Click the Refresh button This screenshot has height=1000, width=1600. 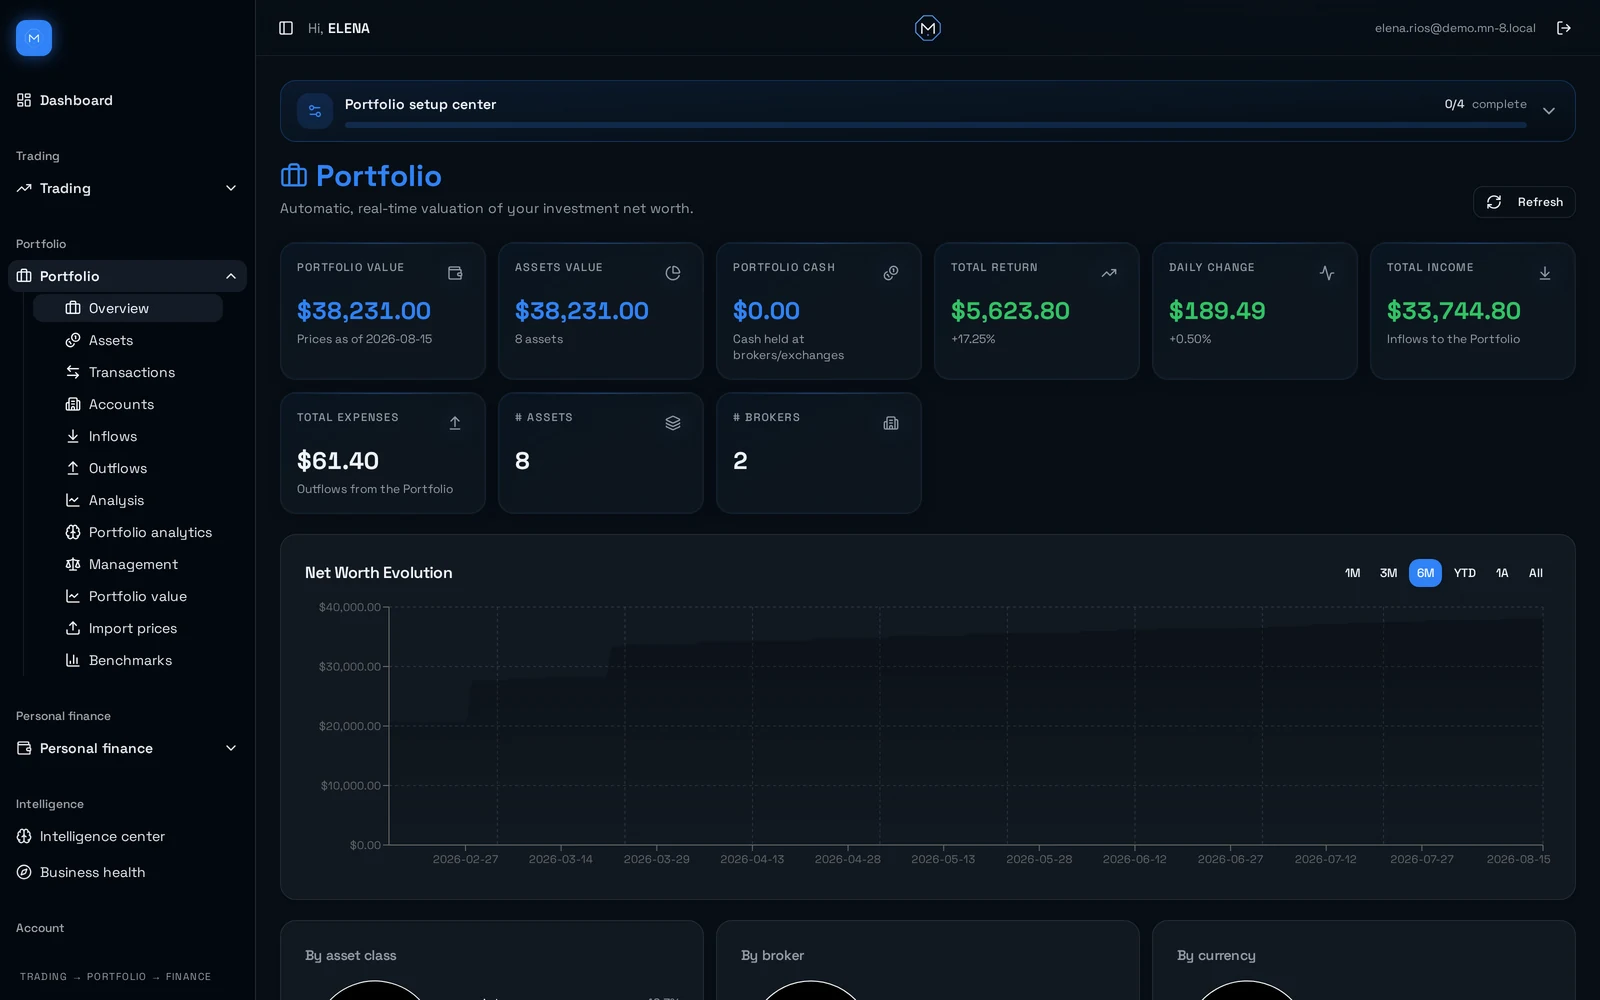(x=1524, y=202)
